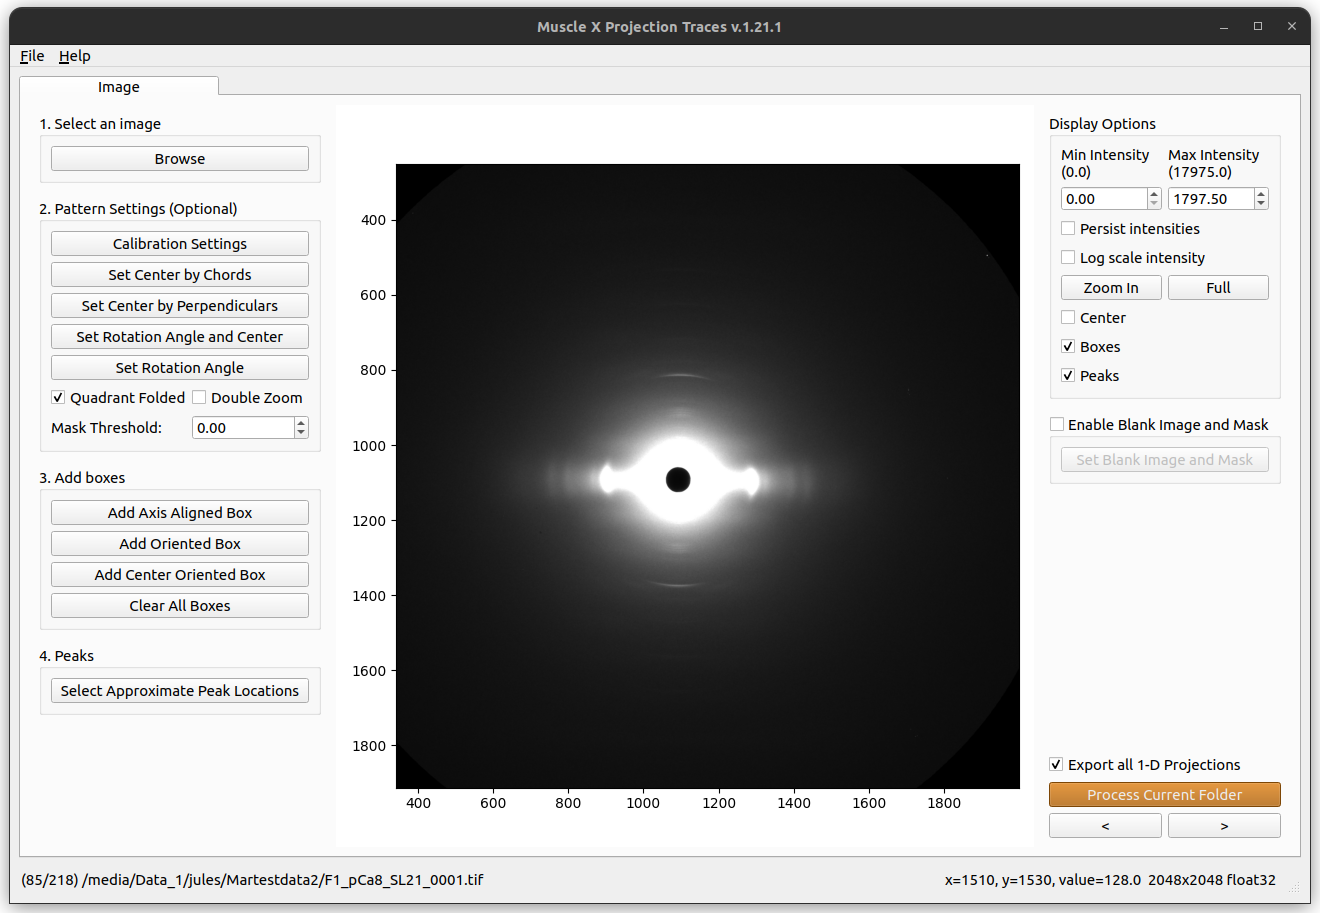Decrease Max Intensity with down arrow

coord(1261,204)
